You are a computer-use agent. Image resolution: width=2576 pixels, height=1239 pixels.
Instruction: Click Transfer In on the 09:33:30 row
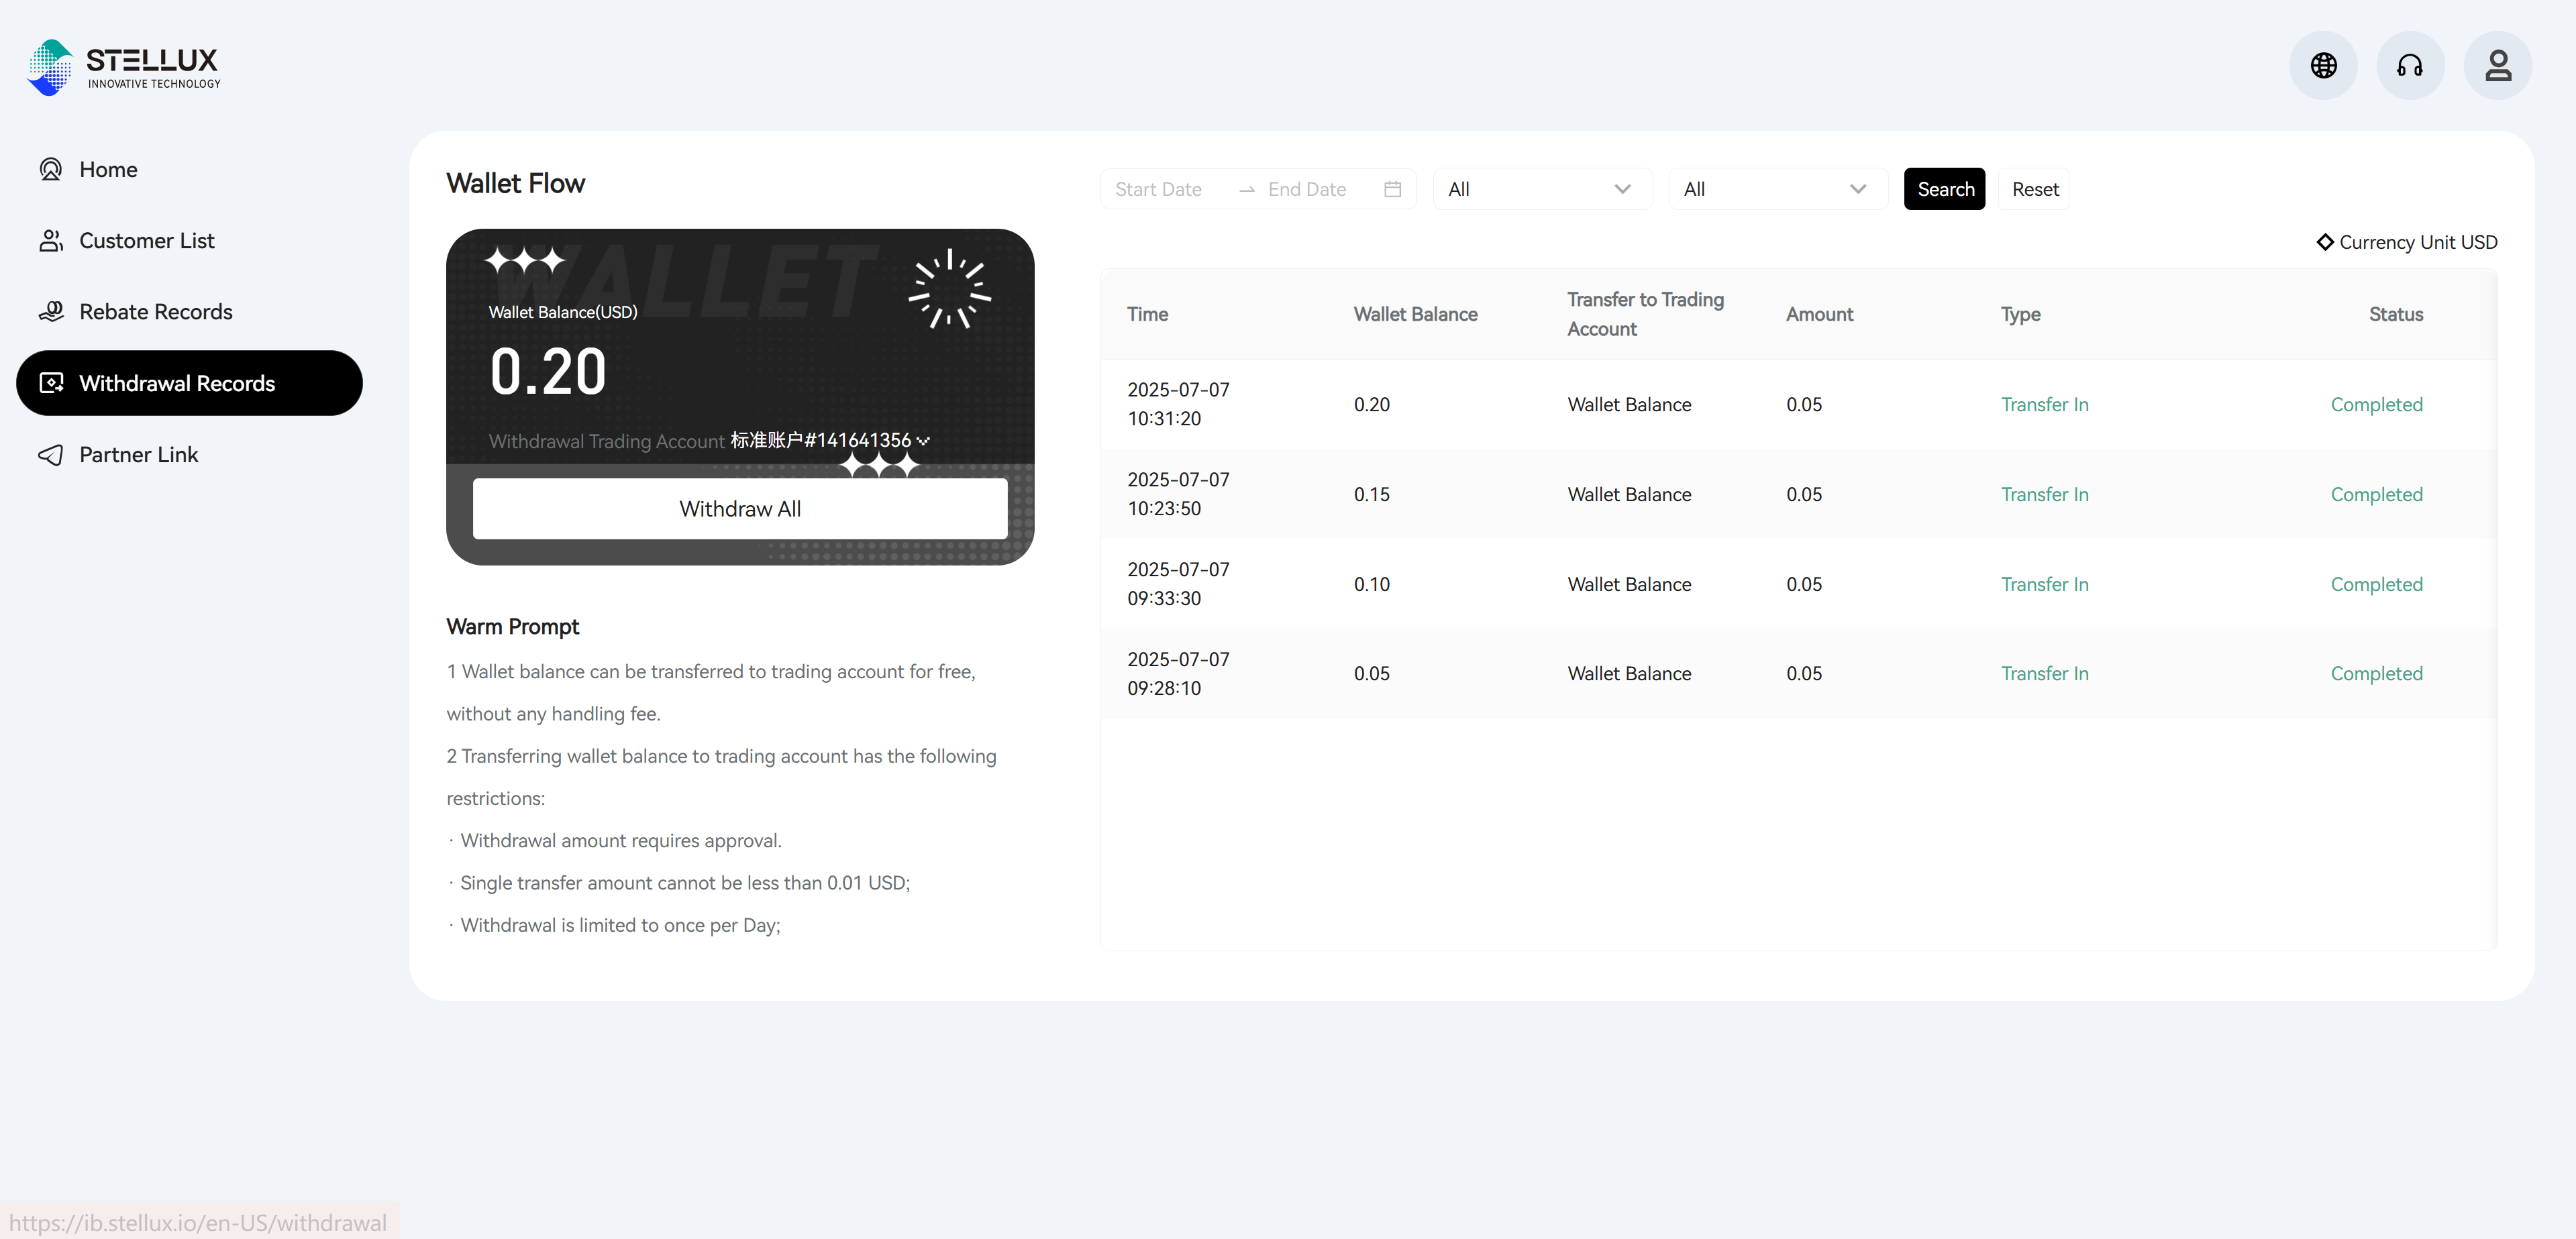point(2044,584)
